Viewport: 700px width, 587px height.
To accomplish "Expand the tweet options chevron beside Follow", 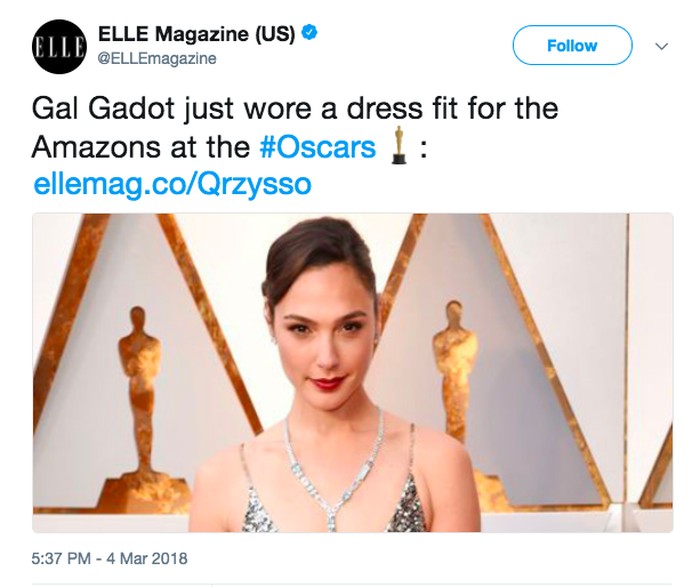I will [660, 46].
